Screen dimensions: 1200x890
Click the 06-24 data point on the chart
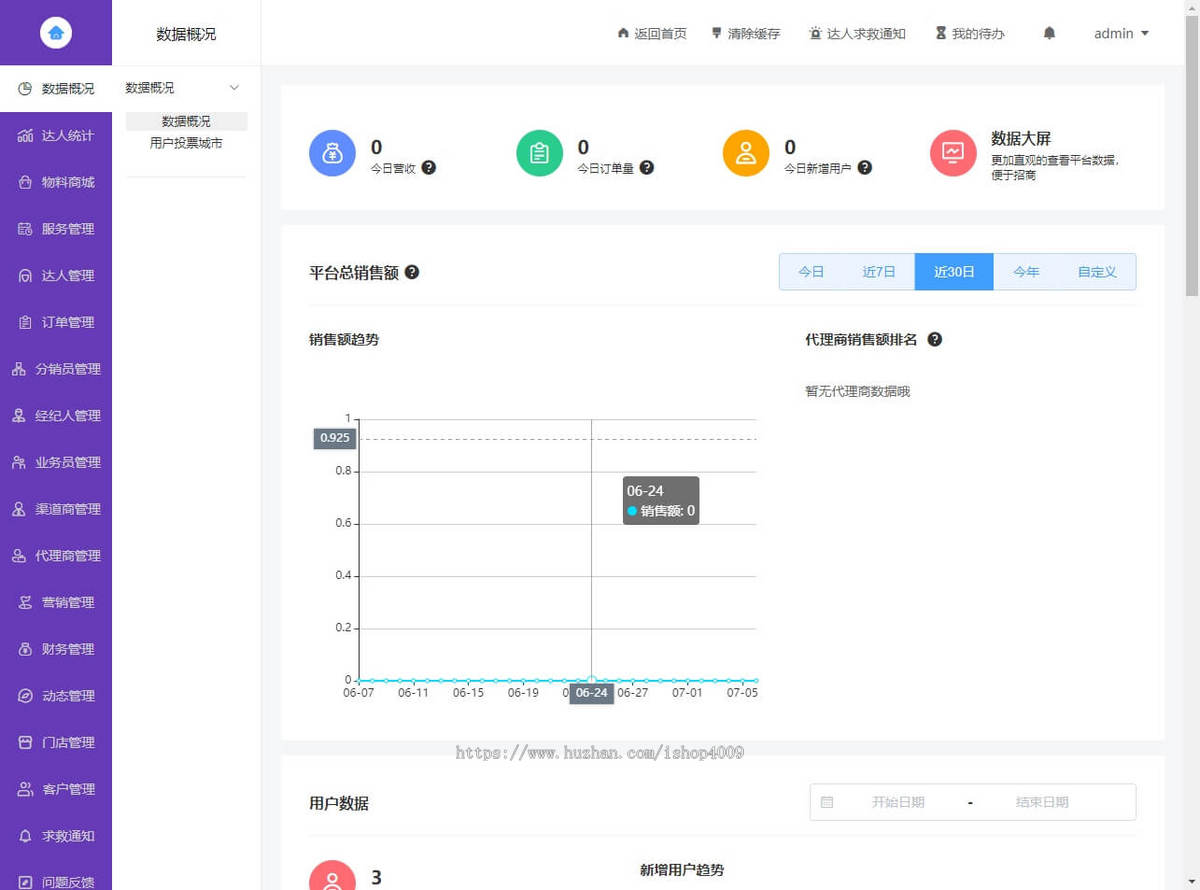[592, 680]
